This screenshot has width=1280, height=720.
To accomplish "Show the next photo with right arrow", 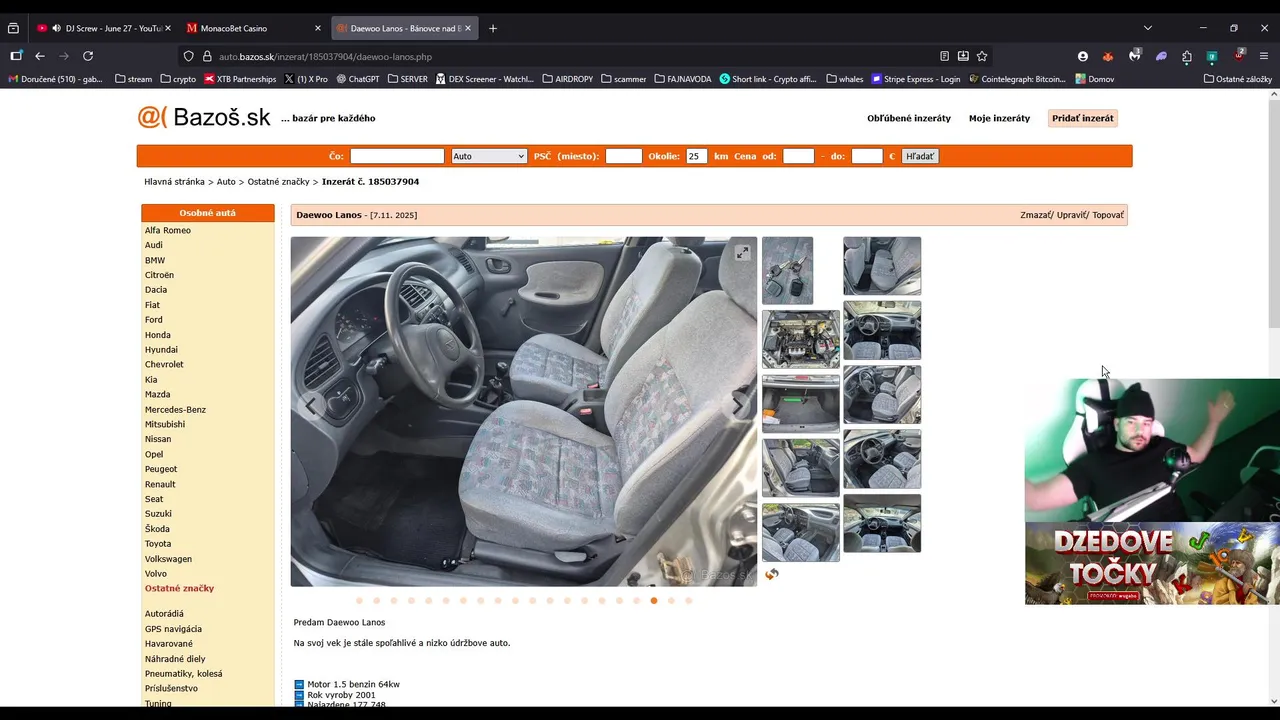I will (738, 405).
